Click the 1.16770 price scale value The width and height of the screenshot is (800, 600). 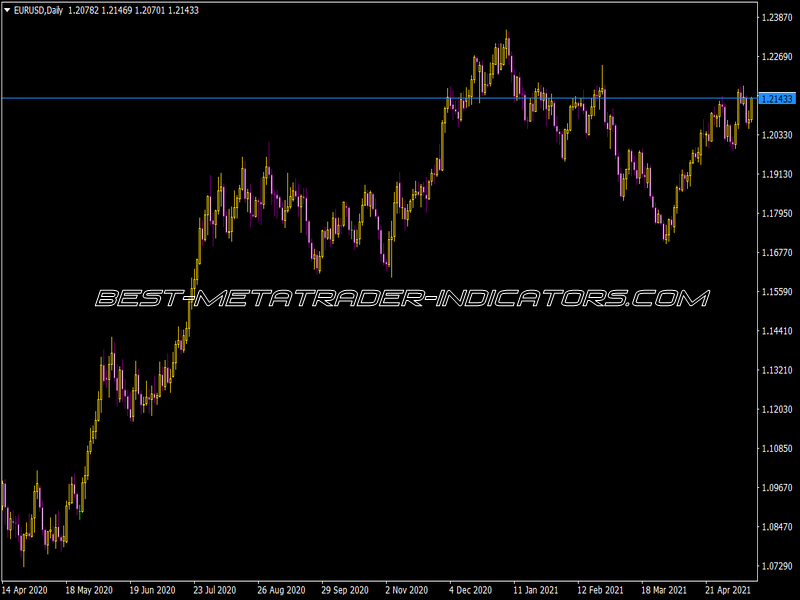click(777, 253)
